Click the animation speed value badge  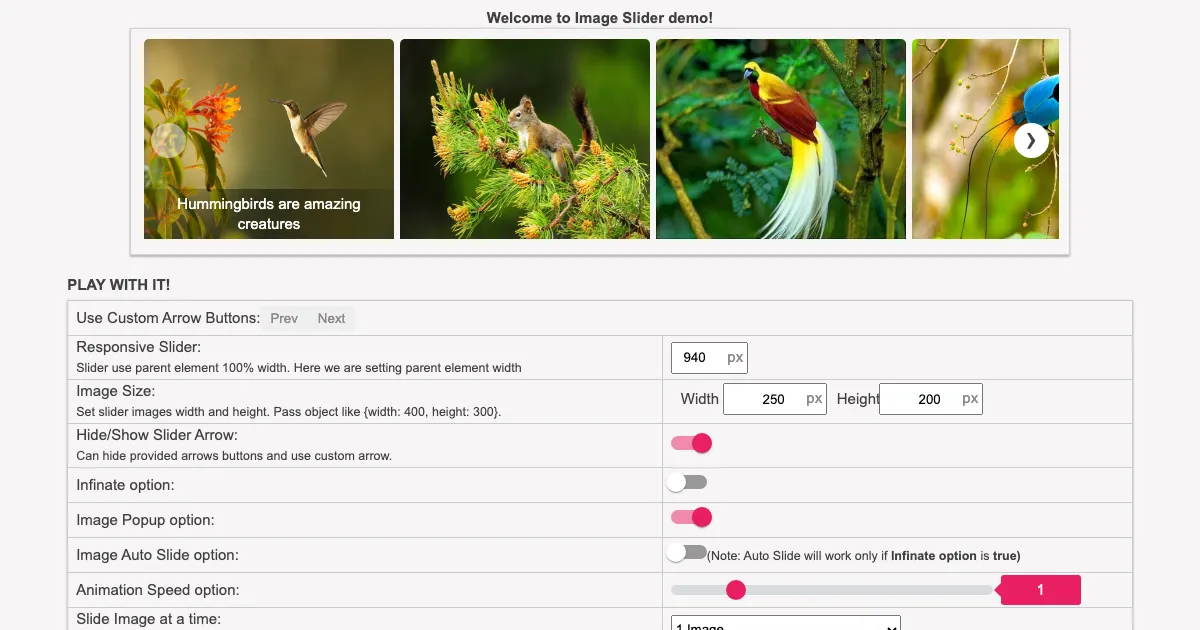click(1040, 590)
